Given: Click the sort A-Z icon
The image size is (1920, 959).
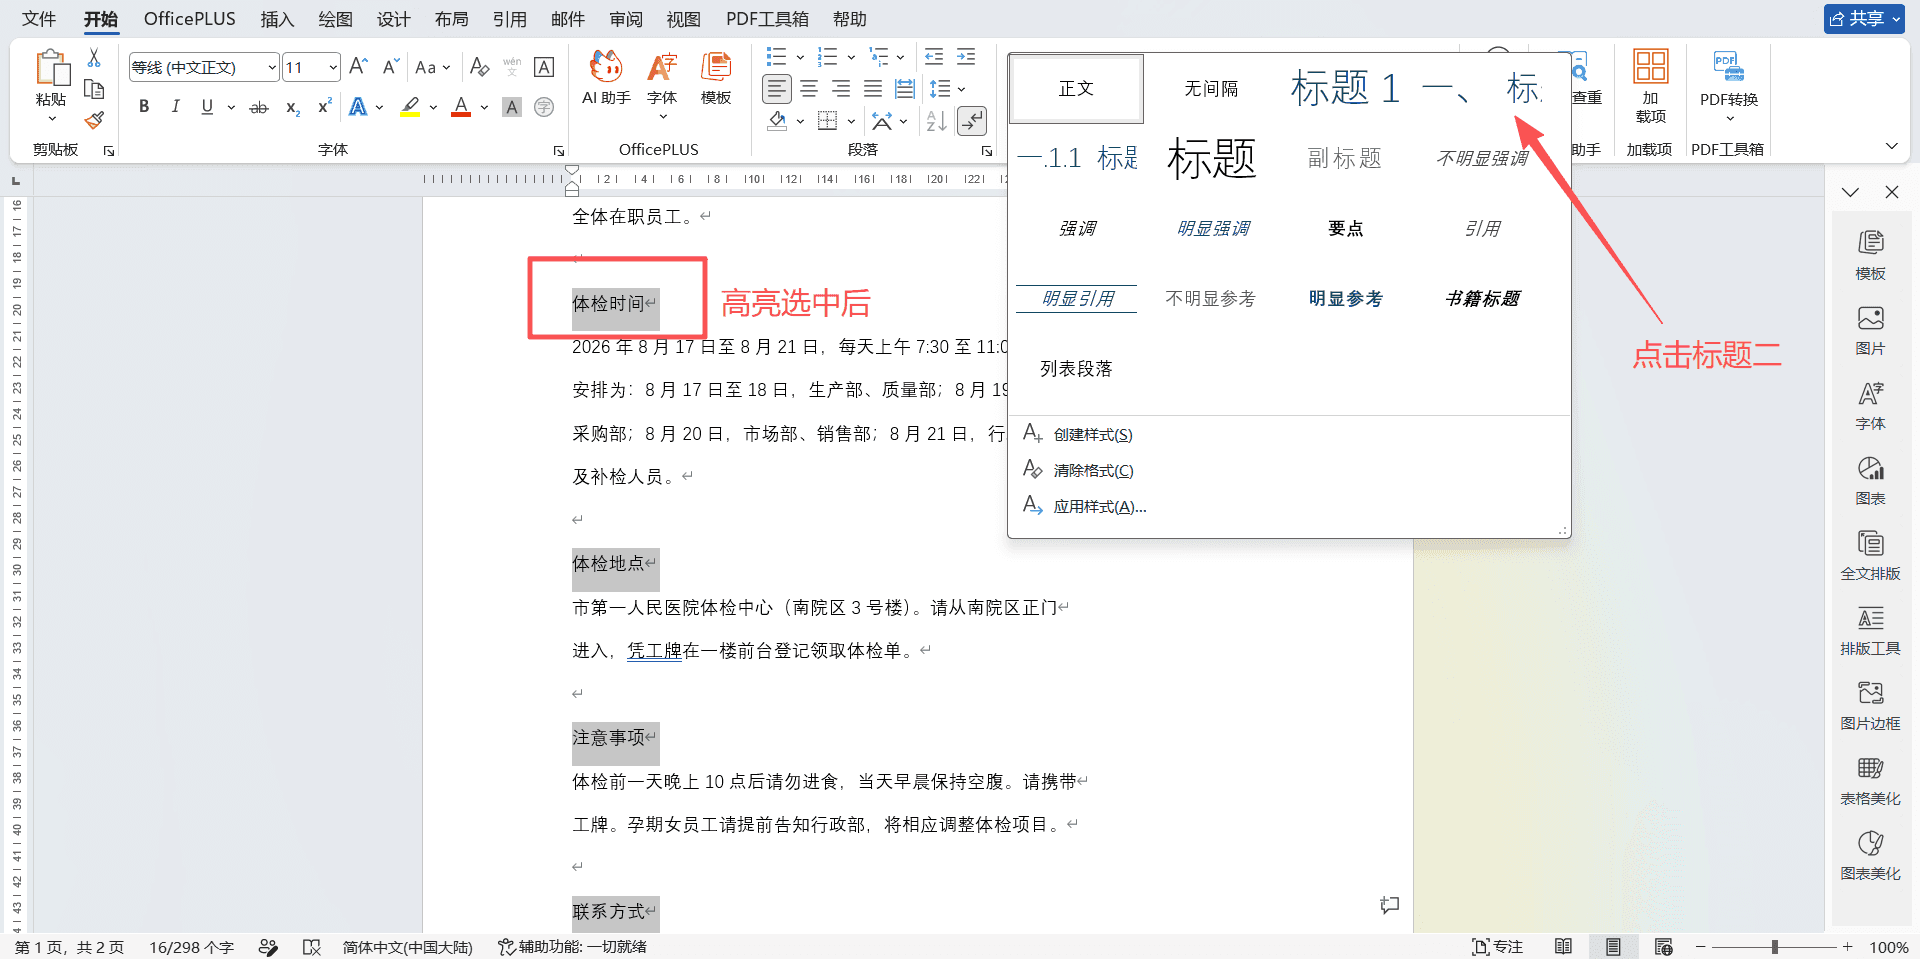Looking at the screenshot, I should [x=936, y=121].
